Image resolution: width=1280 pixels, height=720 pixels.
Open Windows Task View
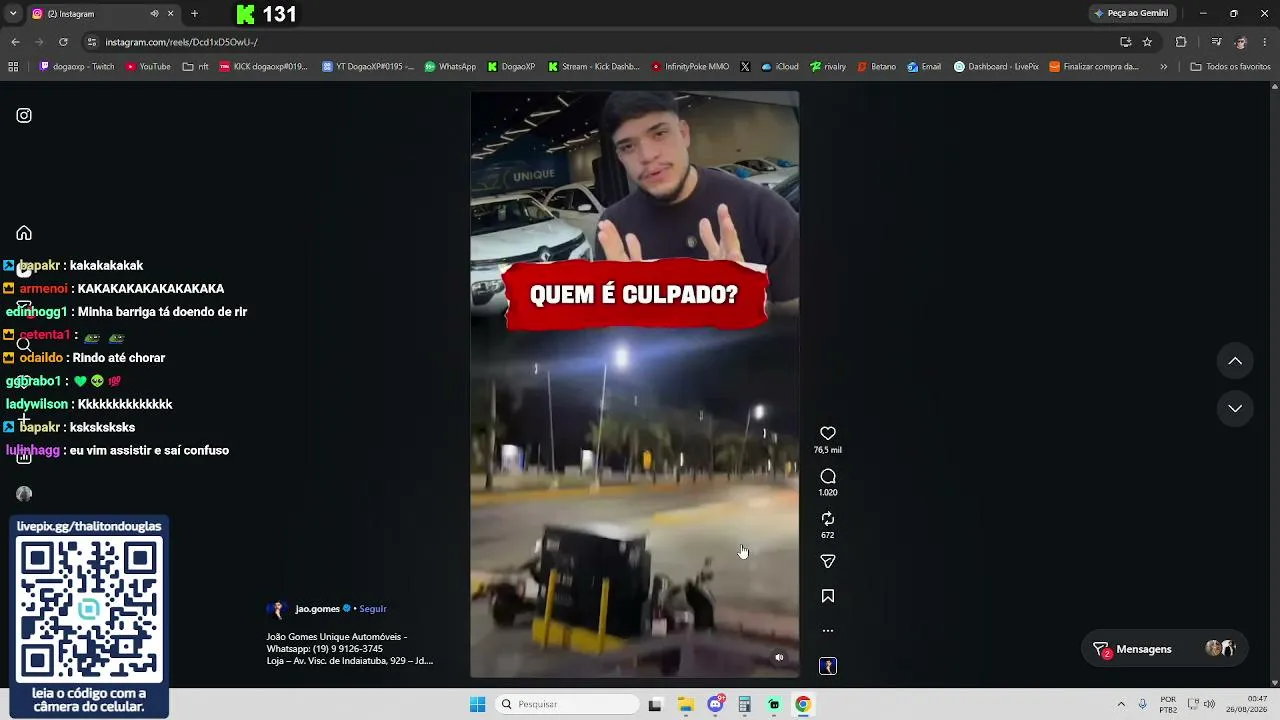(x=655, y=704)
